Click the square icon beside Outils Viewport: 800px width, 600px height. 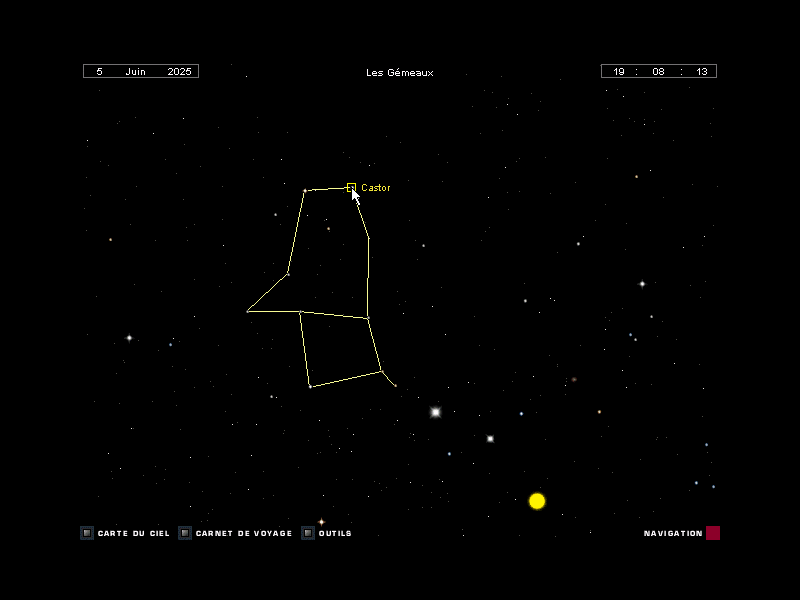click(x=308, y=533)
